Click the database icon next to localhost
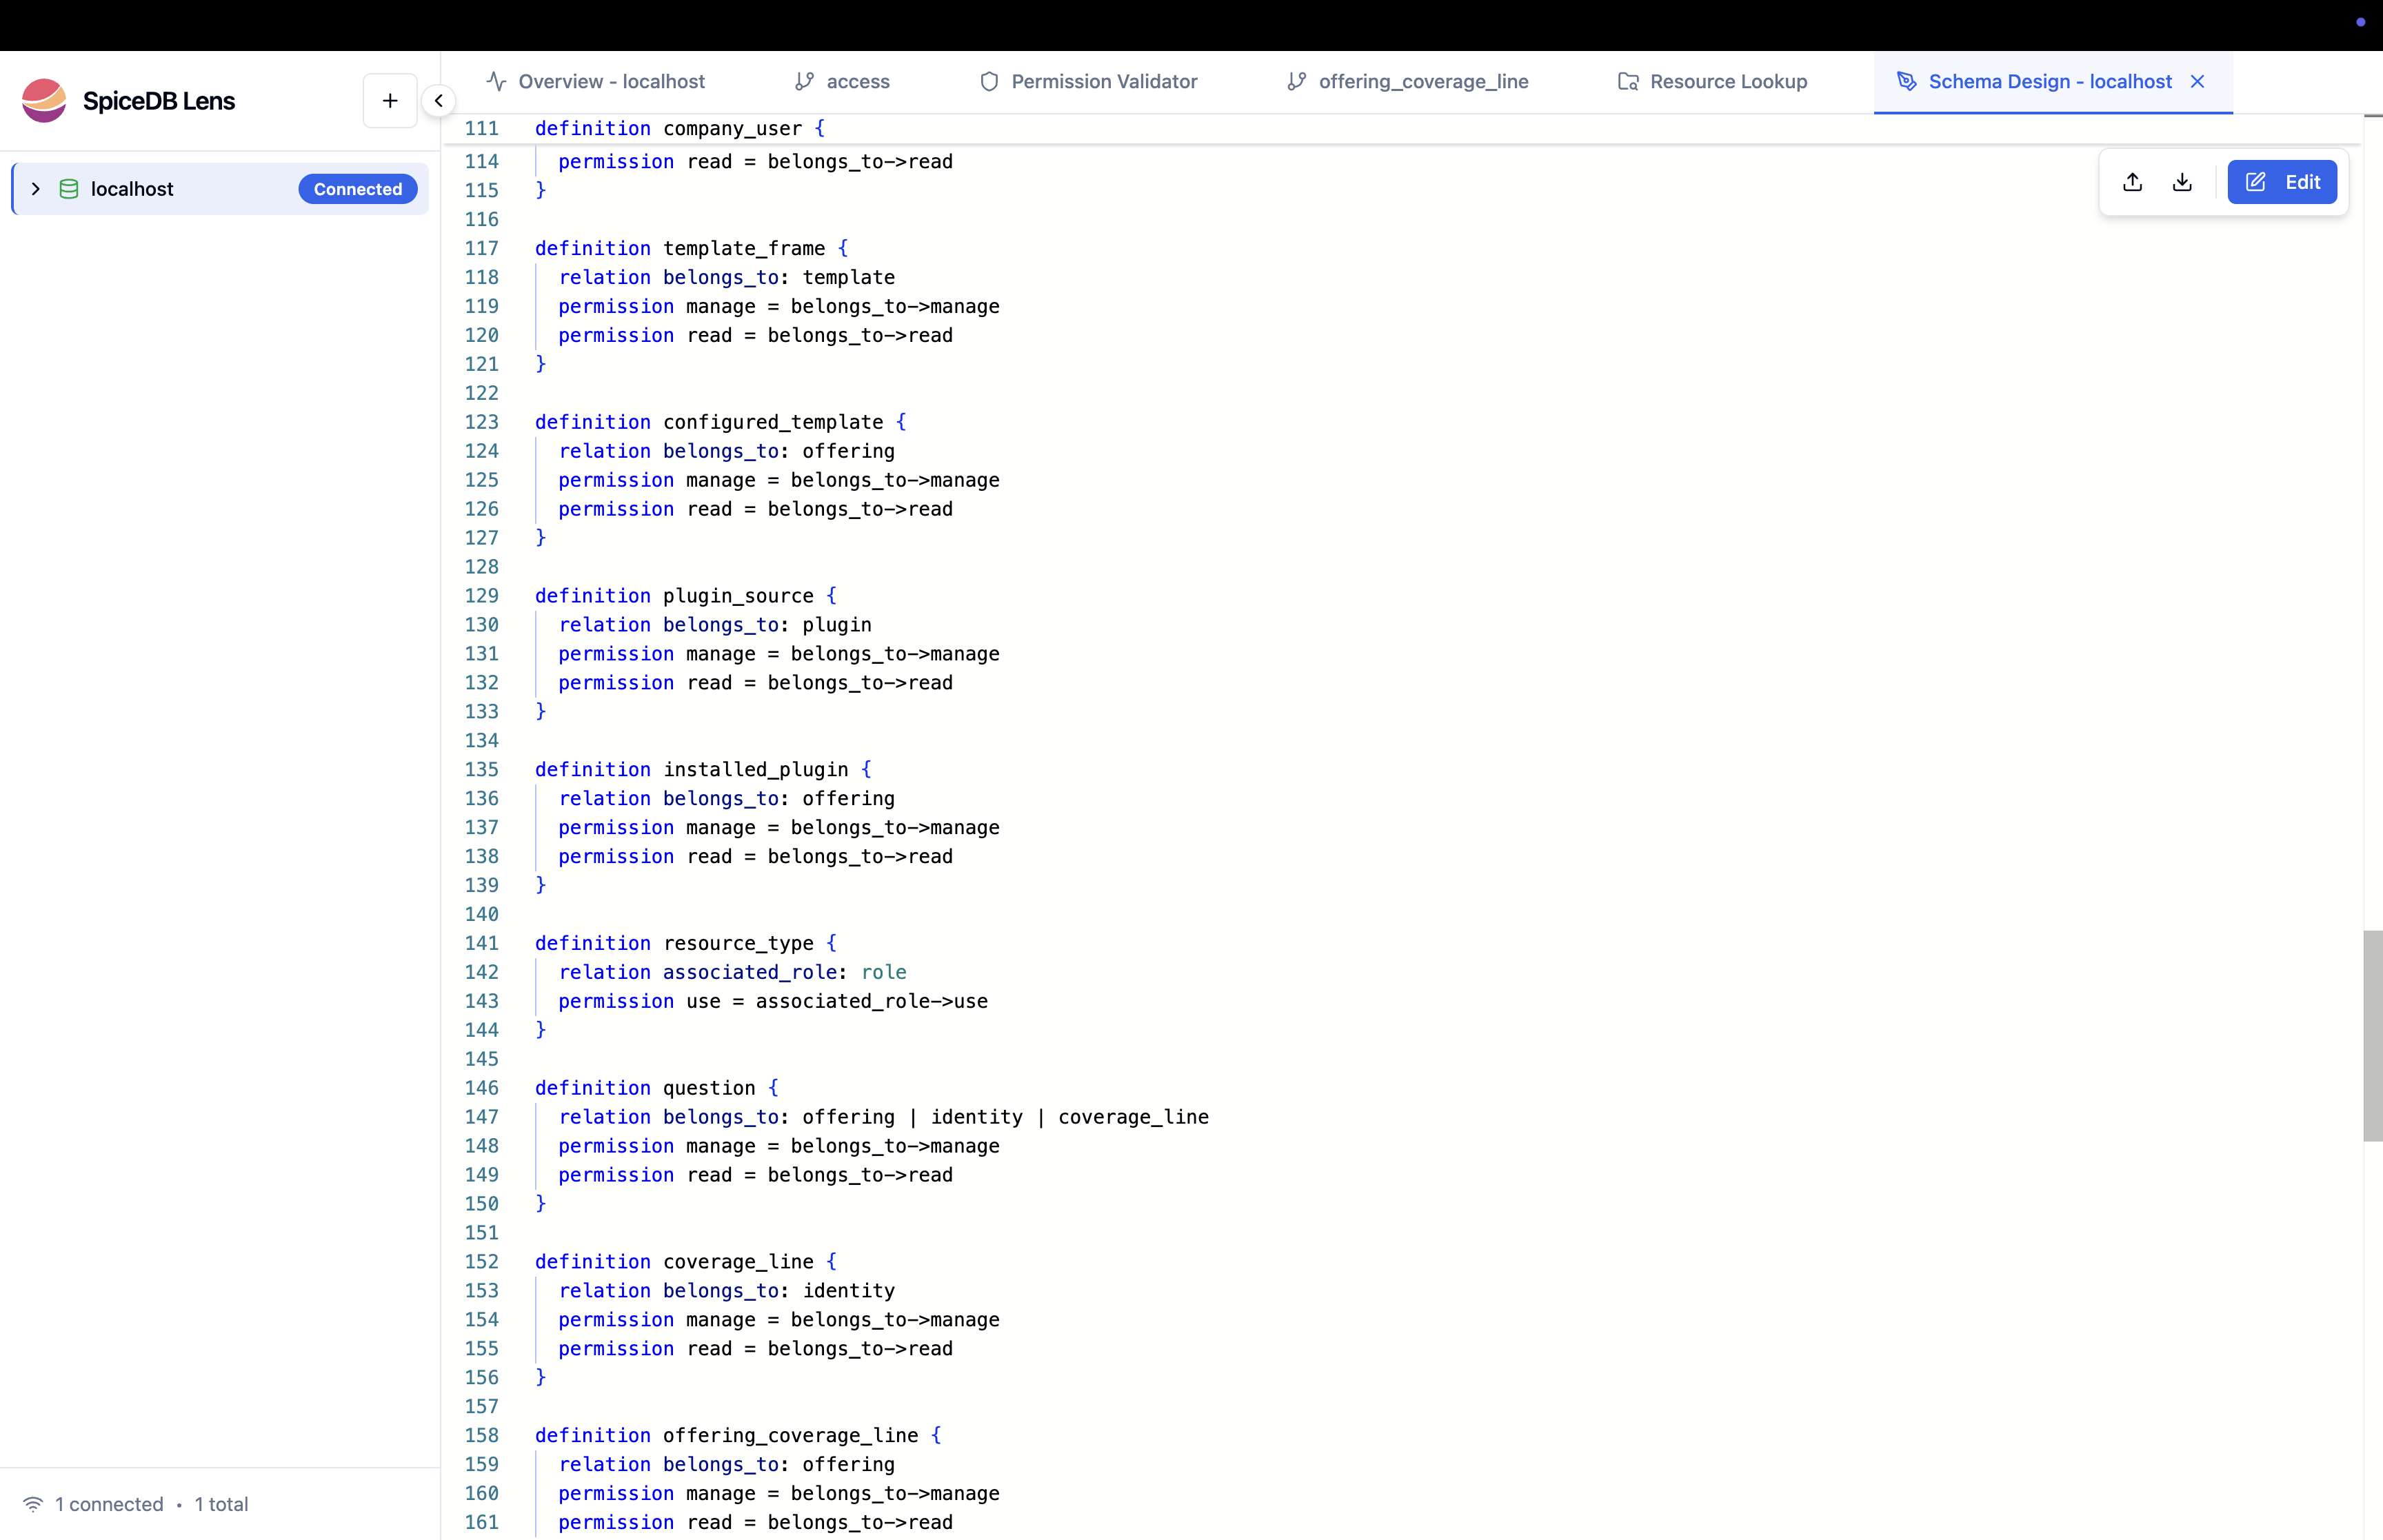 [69, 188]
